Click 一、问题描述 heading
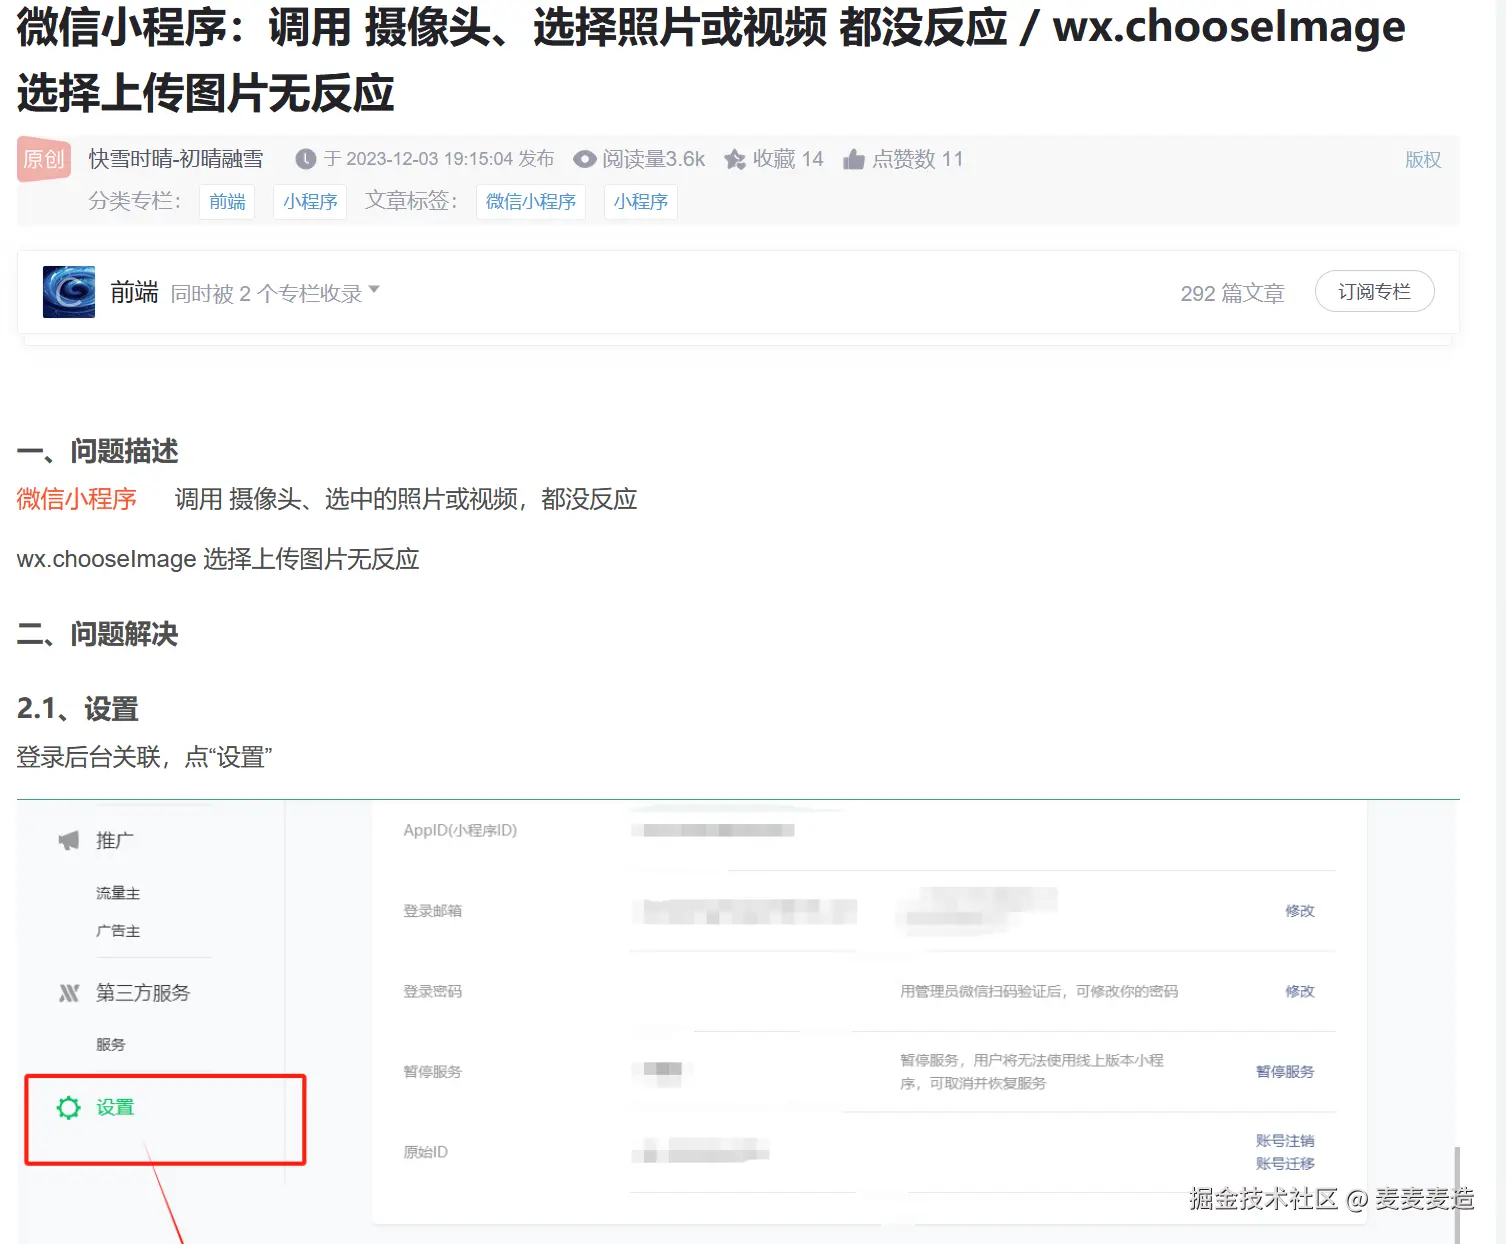Screen dimensions: 1506x1244 click(x=98, y=451)
